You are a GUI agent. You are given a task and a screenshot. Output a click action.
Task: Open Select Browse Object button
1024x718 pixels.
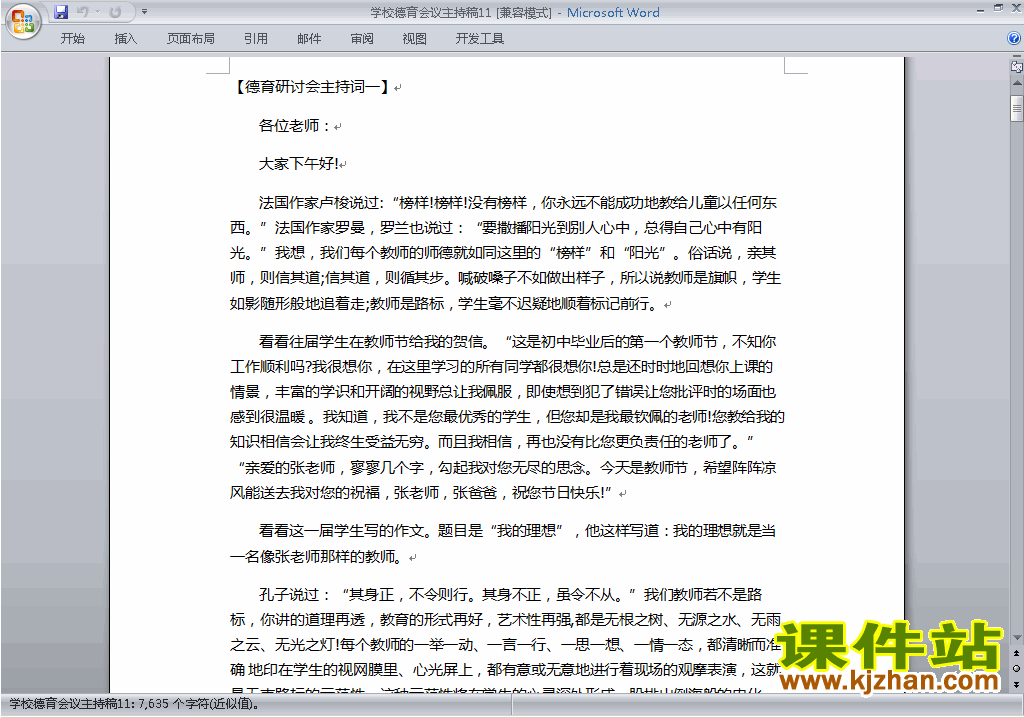point(1017,668)
